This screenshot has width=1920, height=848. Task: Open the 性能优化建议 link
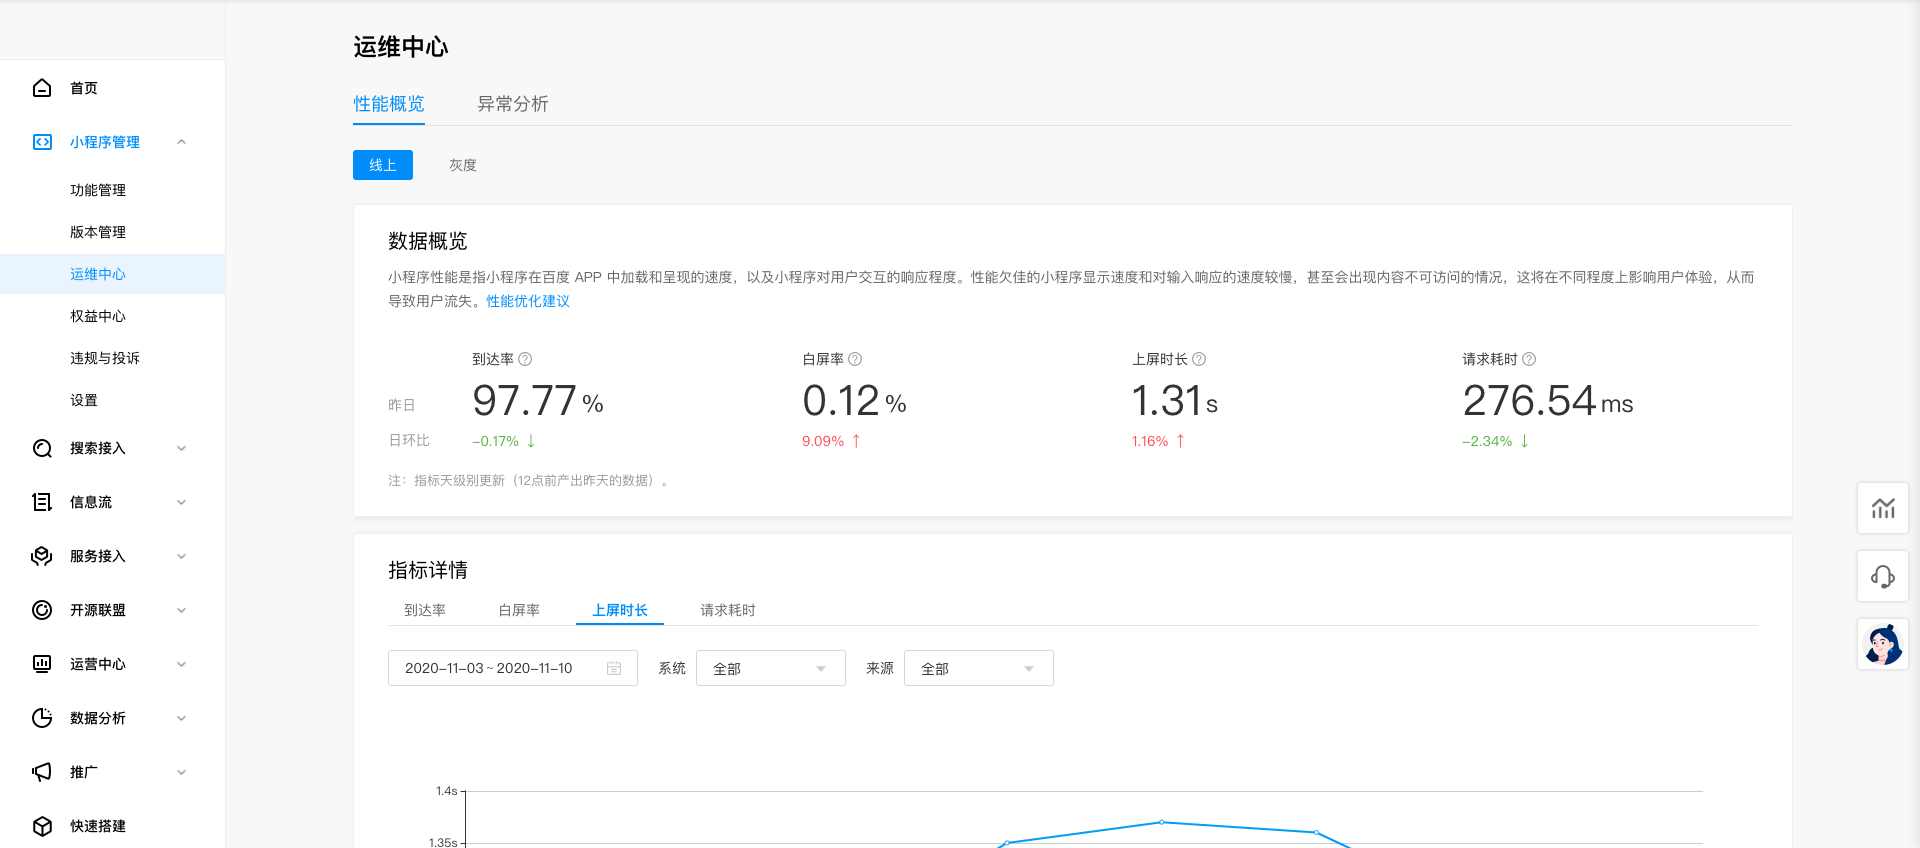(x=528, y=301)
